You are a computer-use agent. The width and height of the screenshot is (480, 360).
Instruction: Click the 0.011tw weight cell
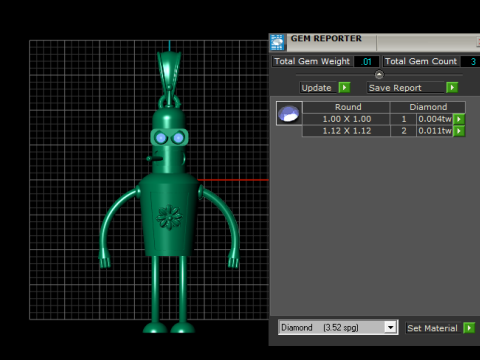coord(435,131)
